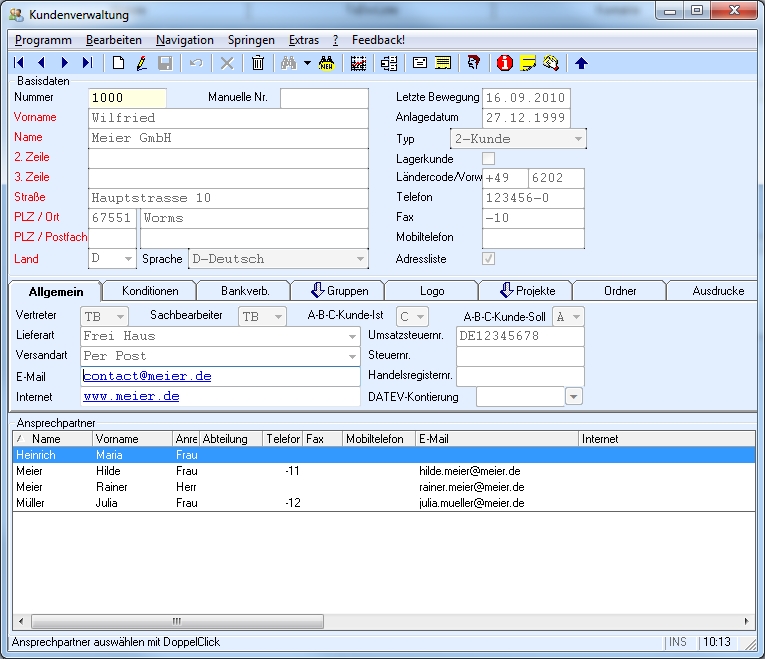Image resolution: width=765 pixels, height=659 pixels.
Task: Toggle the Lagerkunde checkbox
Action: tap(489, 159)
